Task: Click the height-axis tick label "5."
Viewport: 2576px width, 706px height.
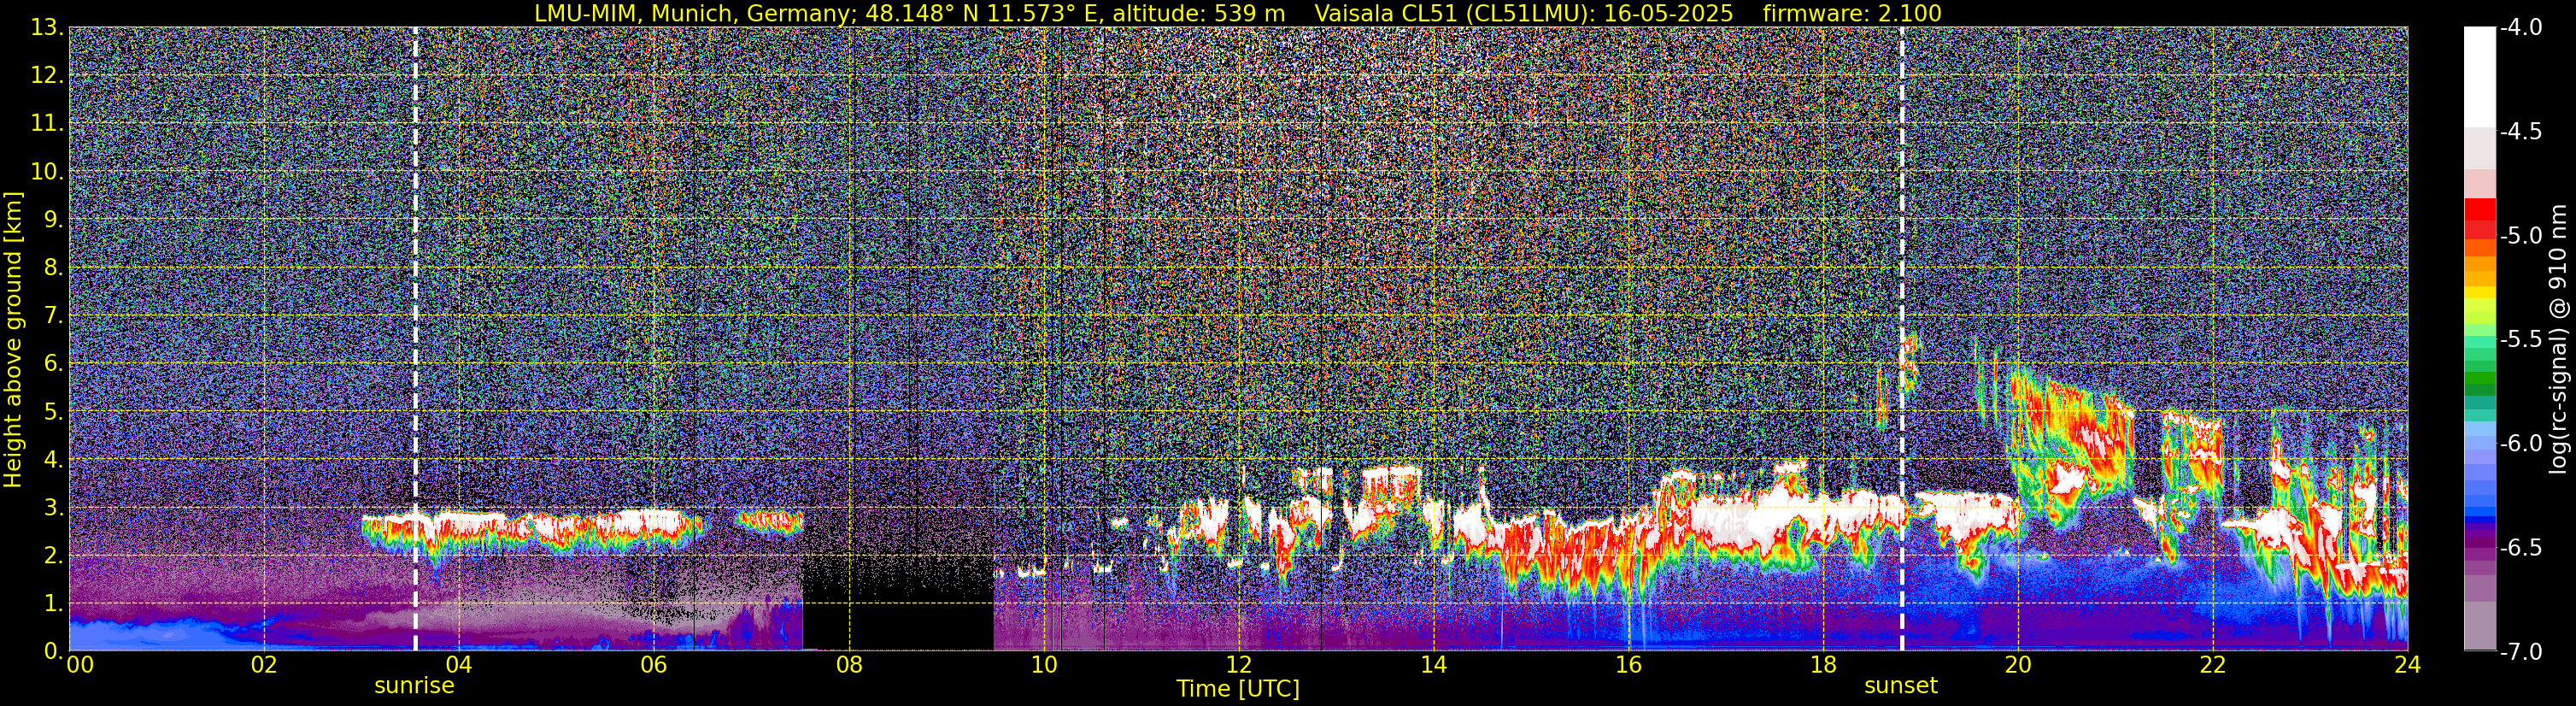Action: coord(54,411)
